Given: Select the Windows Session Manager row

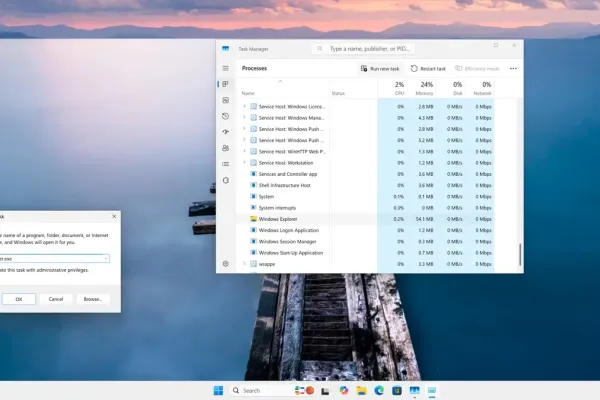Looking at the screenshot, I should [x=367, y=242].
